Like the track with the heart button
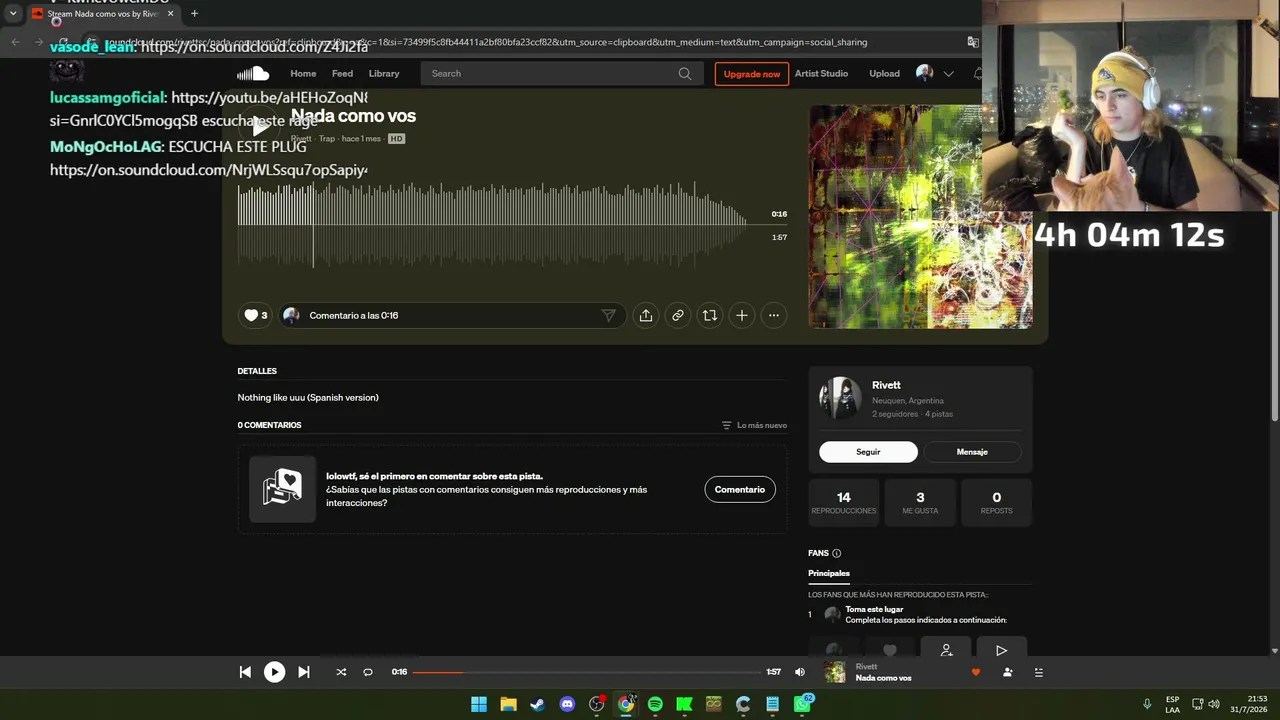The height and width of the screenshot is (720, 1280). (256, 315)
